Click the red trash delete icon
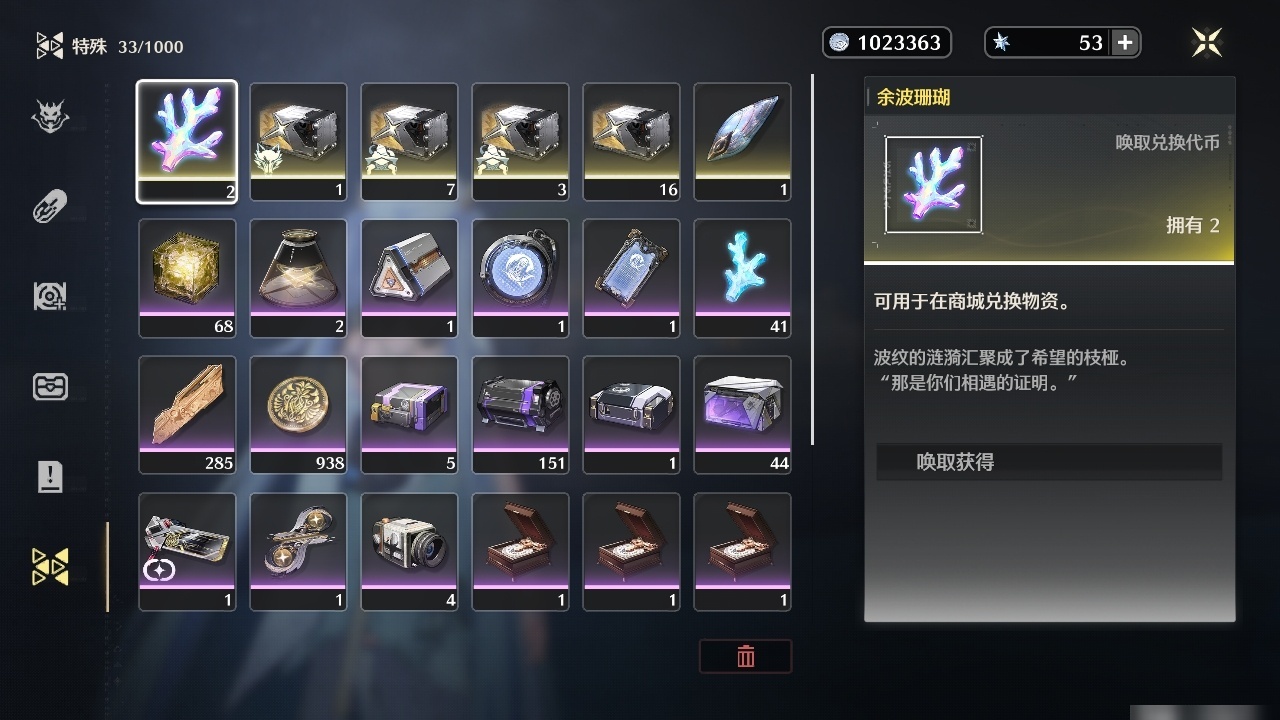The image size is (1280, 720). (746, 656)
